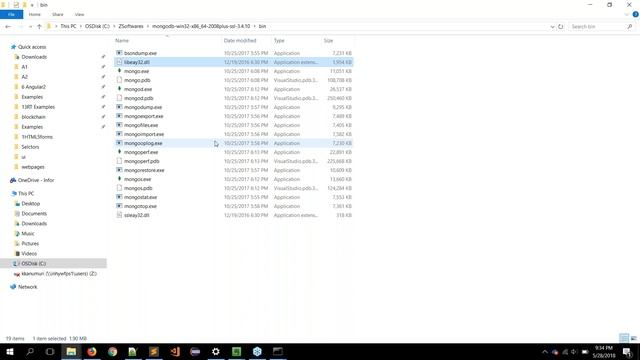Open the Command Prompt taskbar icon
The image size is (640, 360).
(278, 351)
